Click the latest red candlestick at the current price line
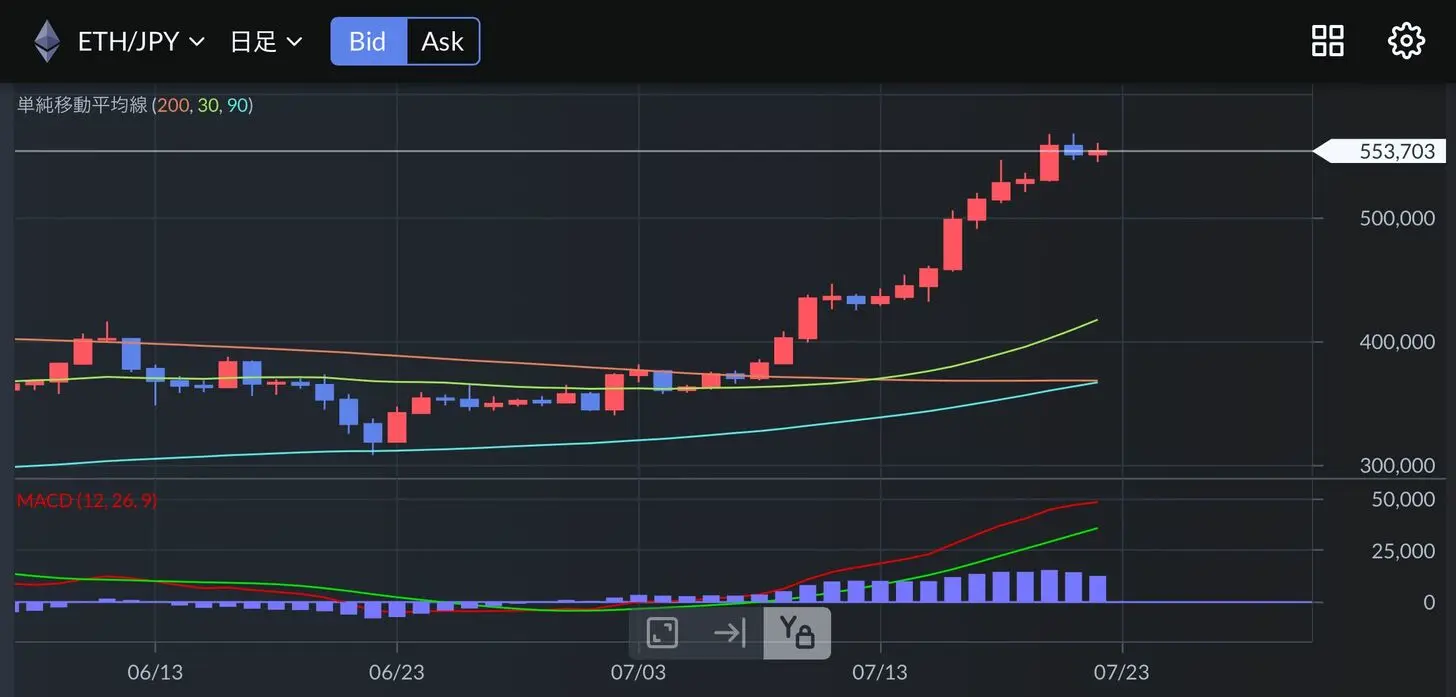This screenshot has width=1456, height=697. tap(1098, 153)
